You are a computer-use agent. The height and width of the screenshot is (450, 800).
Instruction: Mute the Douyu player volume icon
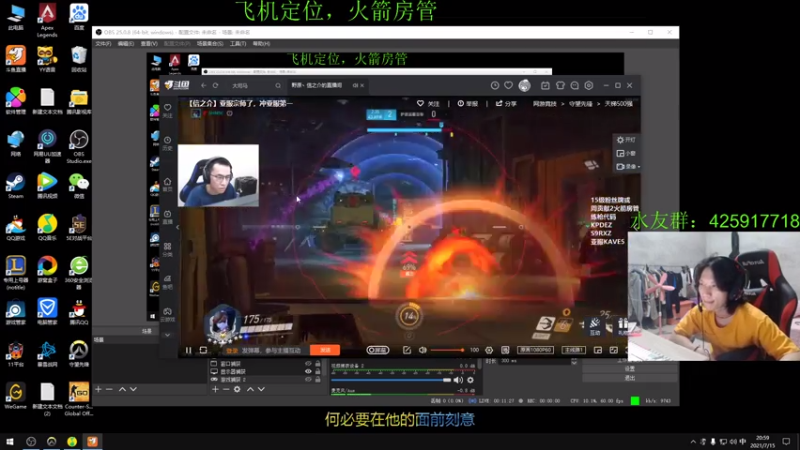(422, 350)
